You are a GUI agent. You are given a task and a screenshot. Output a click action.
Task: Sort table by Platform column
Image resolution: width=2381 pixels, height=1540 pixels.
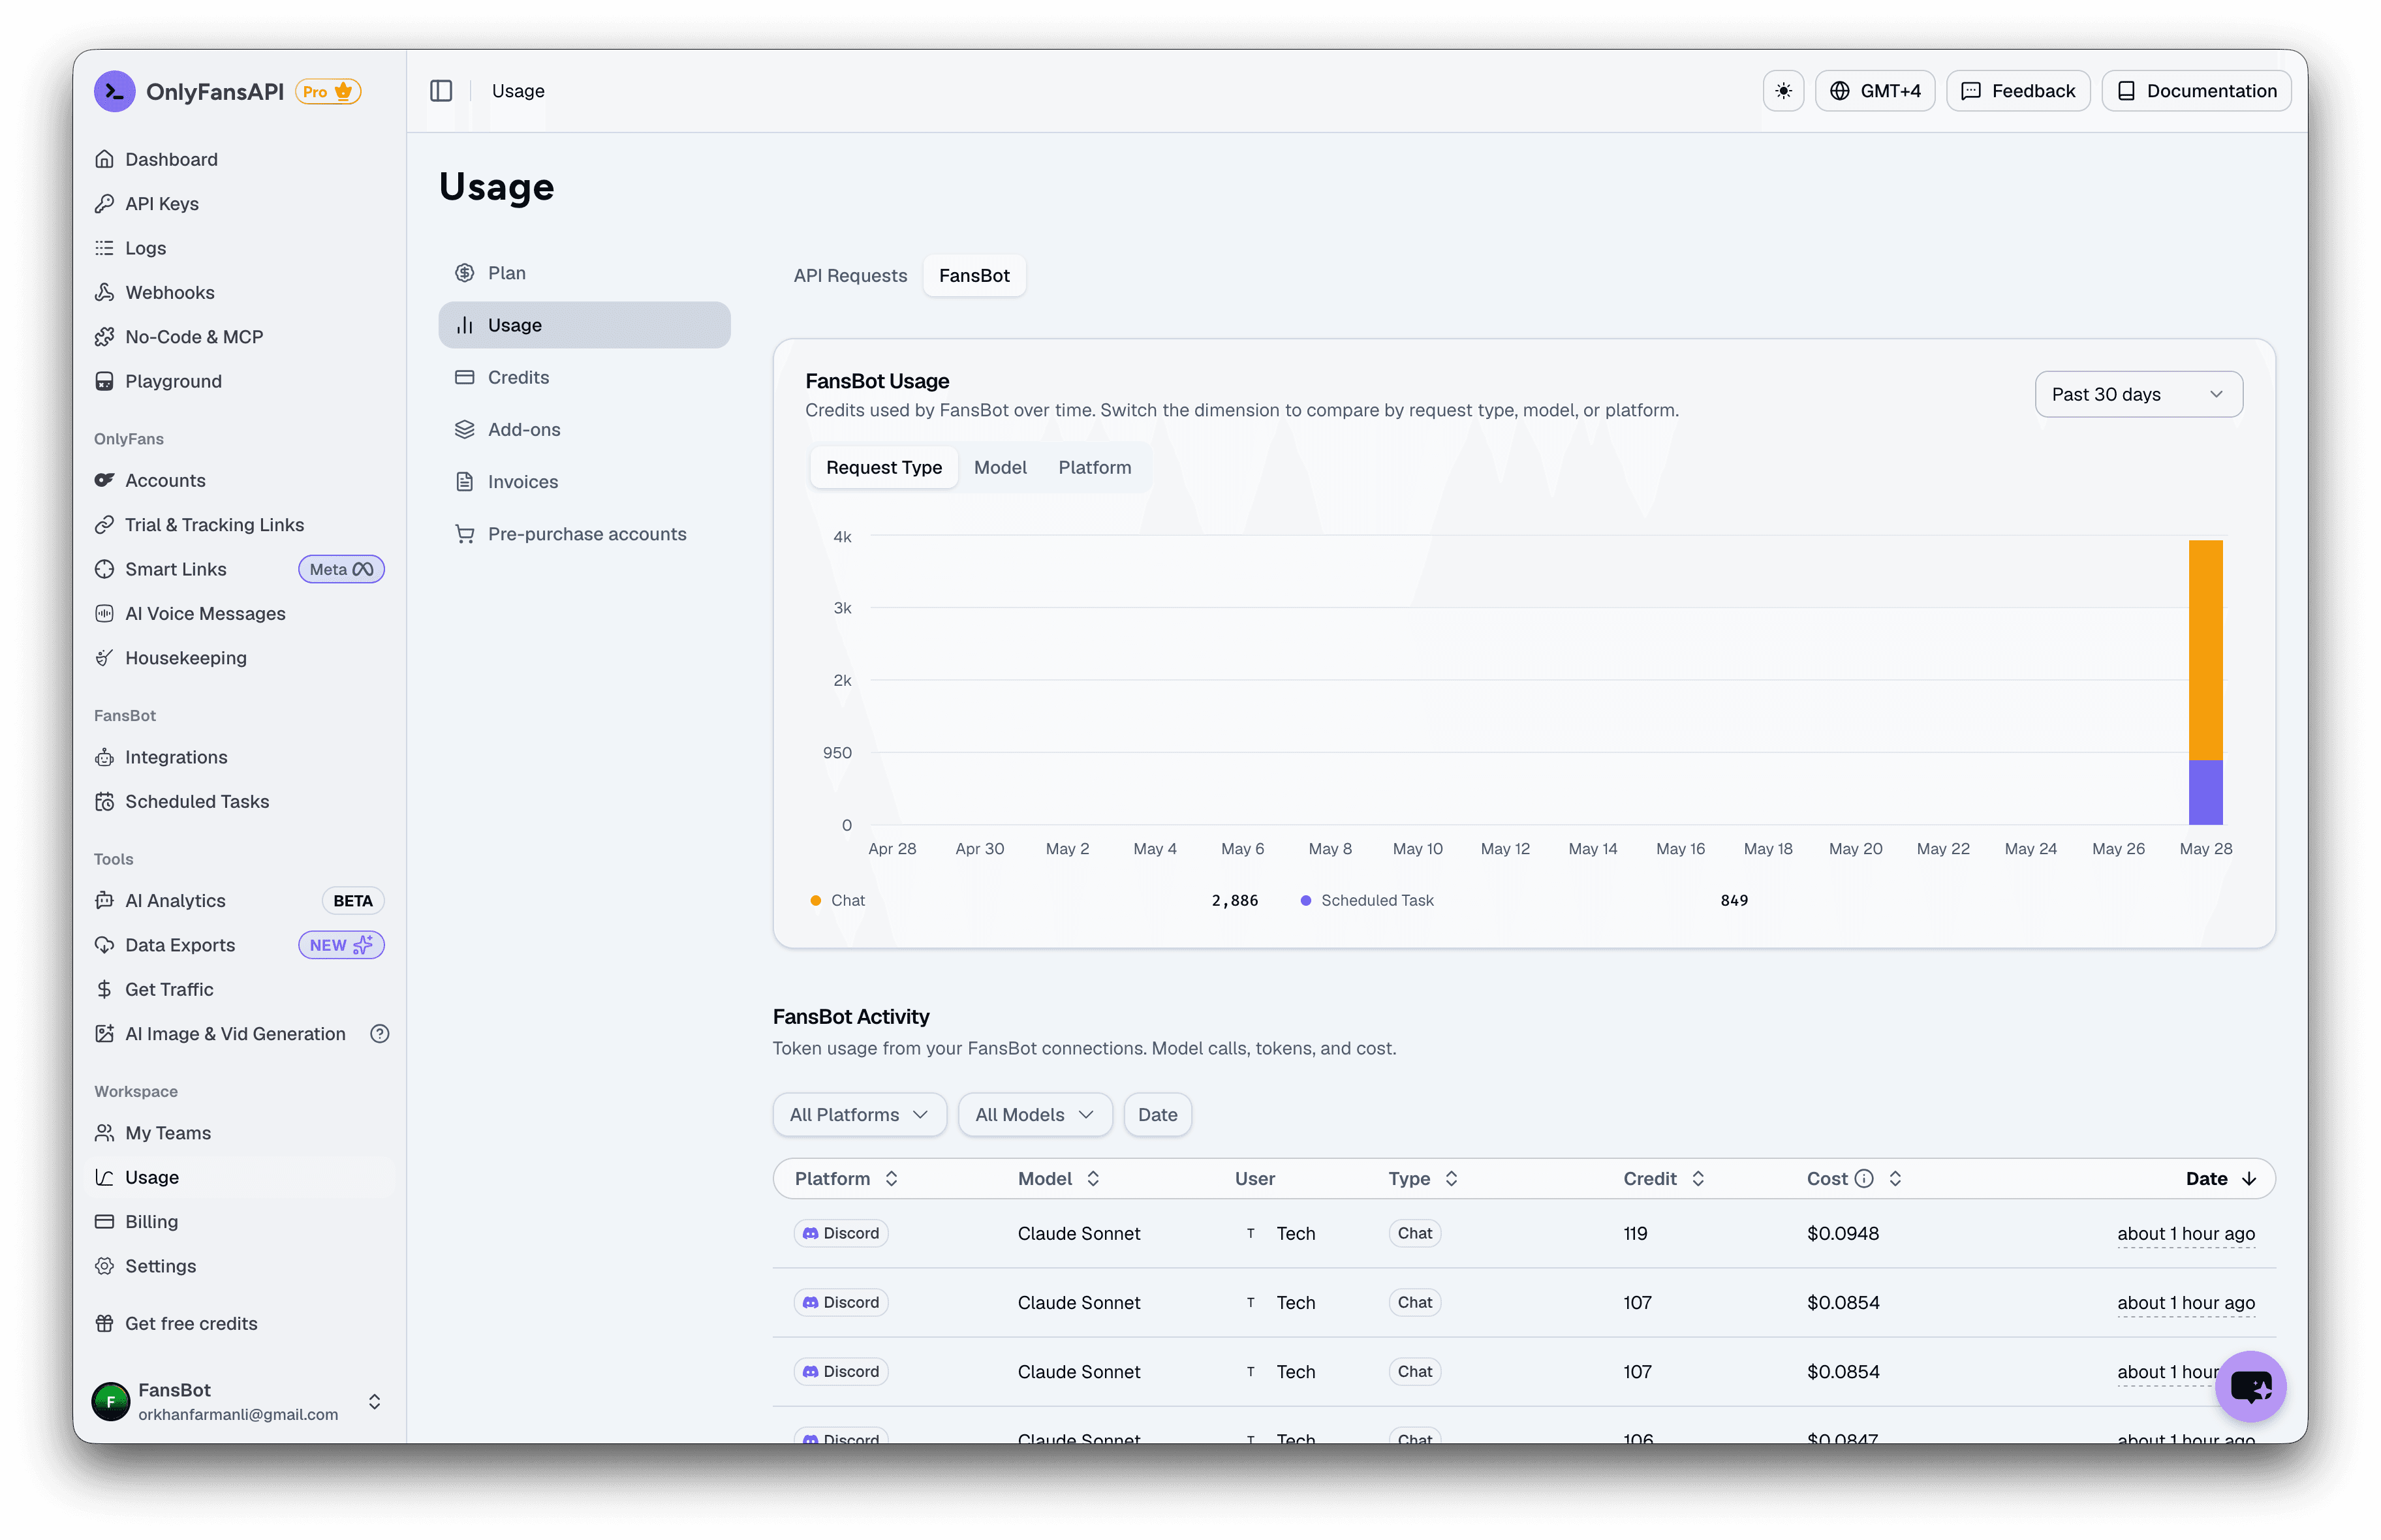tap(846, 1178)
